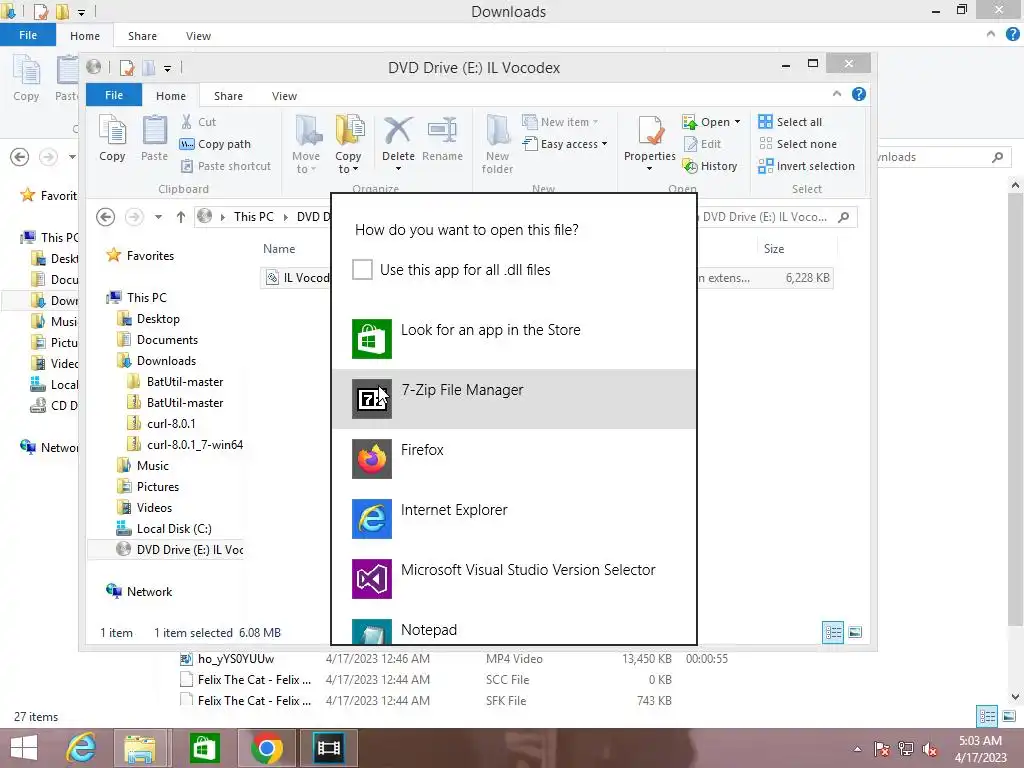The width and height of the screenshot is (1024, 768).
Task: Collapse the DVD Drive window ribbon
Action: (837, 94)
